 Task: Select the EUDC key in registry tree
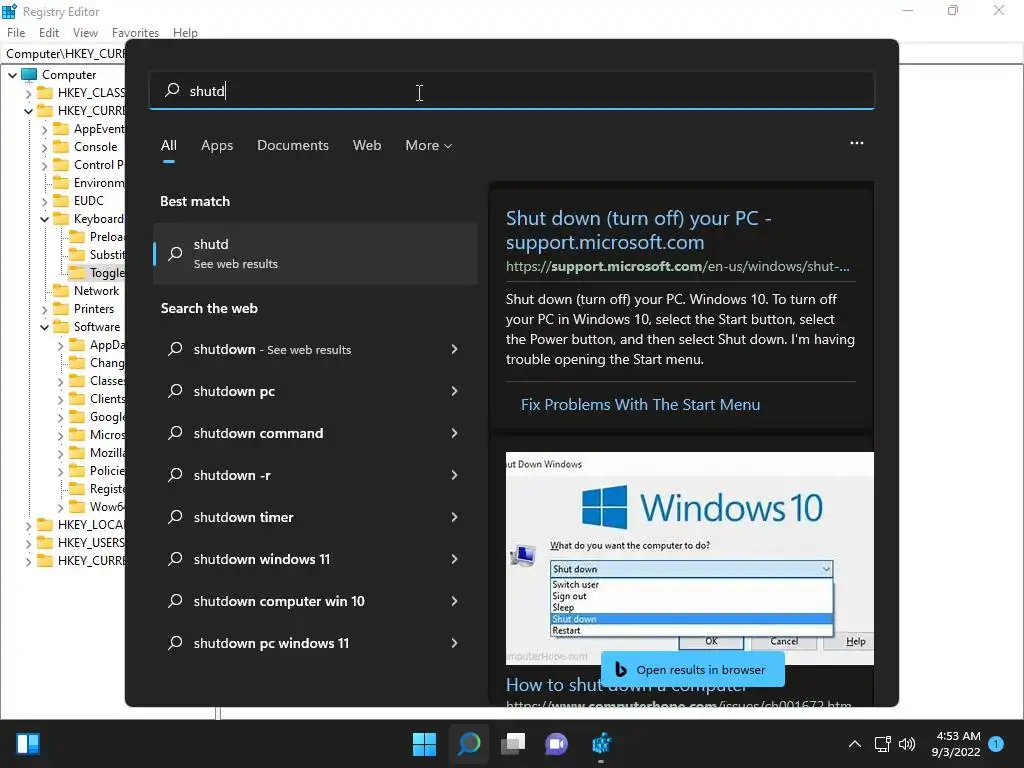pos(88,200)
